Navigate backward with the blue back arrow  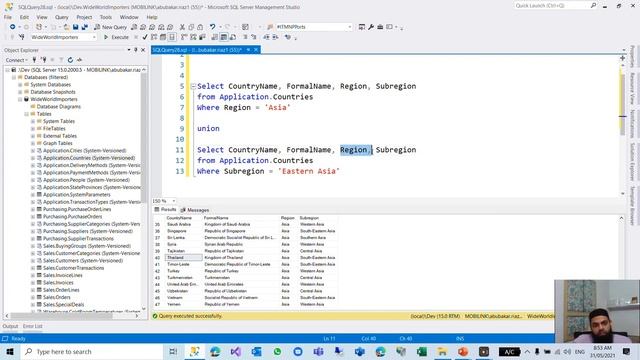pyautogui.click(x=13, y=27)
